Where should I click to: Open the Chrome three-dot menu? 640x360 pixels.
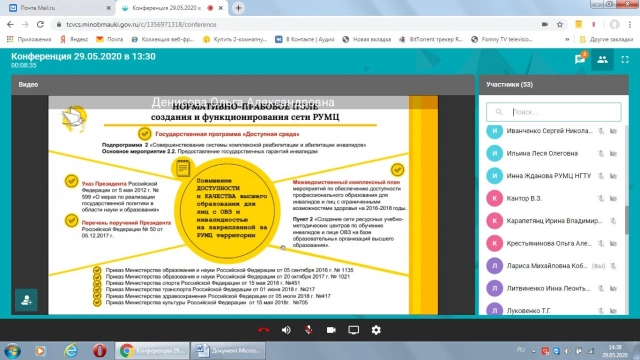tap(630, 24)
